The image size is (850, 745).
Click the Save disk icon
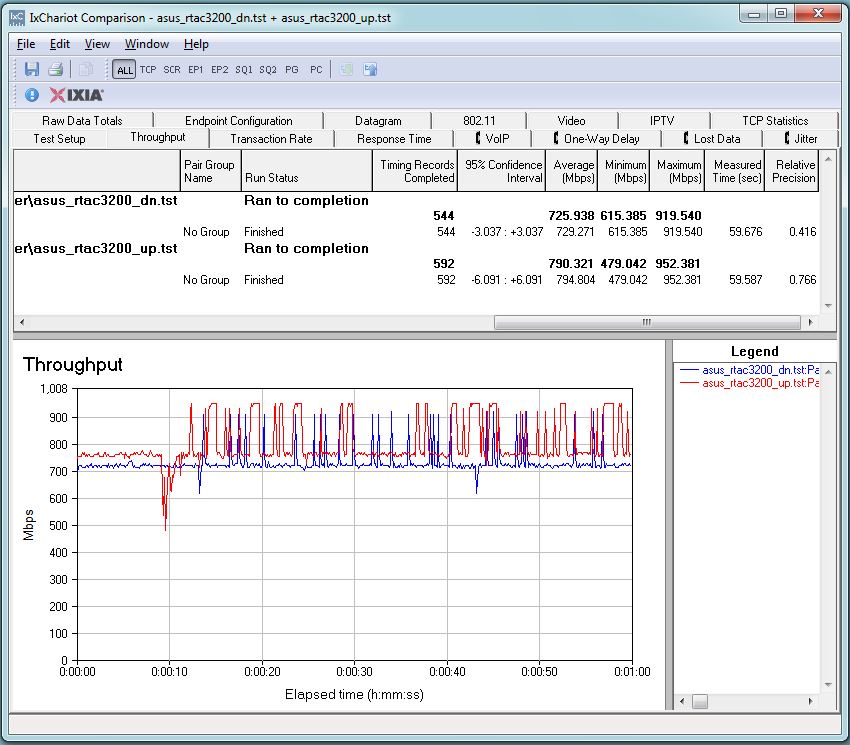pyautogui.click(x=31, y=69)
